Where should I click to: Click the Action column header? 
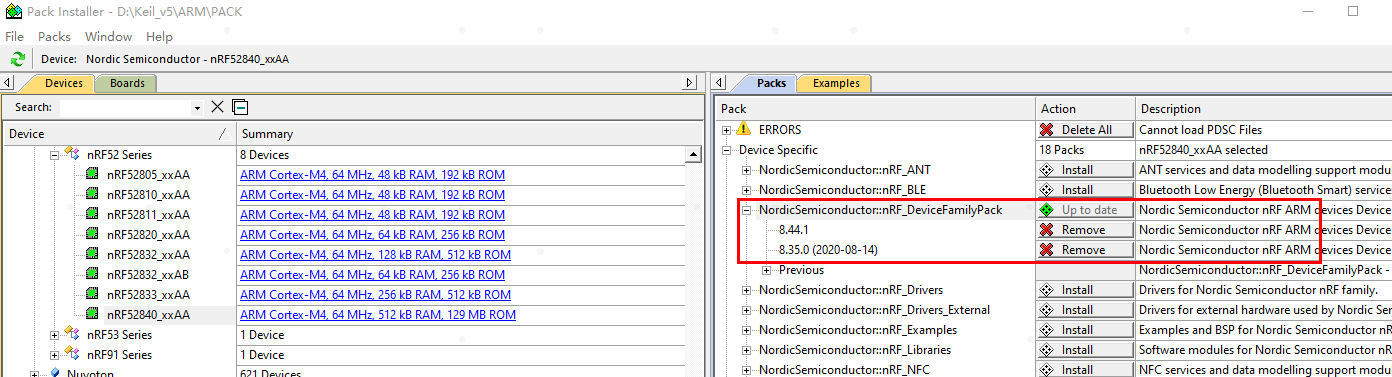pyautogui.click(x=1085, y=109)
